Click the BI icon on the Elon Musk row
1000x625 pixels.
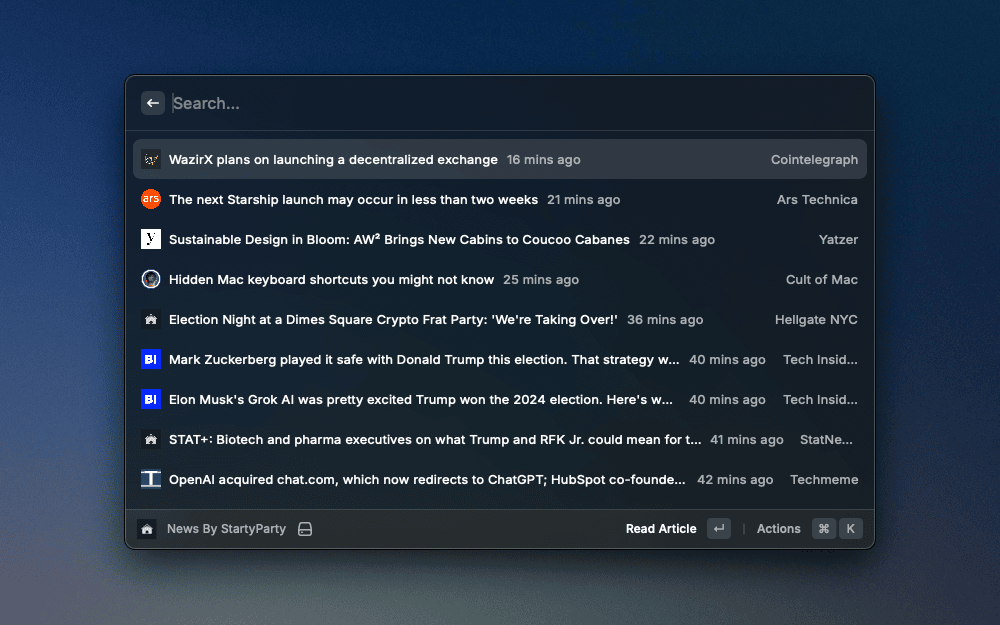pyautogui.click(x=151, y=399)
